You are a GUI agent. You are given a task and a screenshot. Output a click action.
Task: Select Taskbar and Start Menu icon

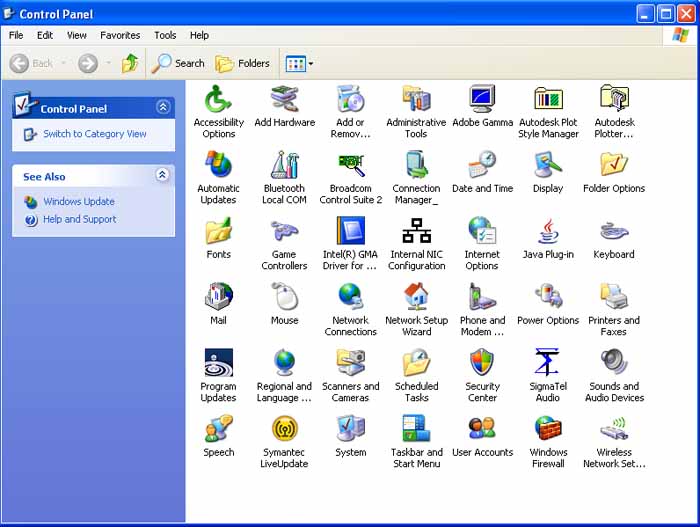(x=417, y=428)
